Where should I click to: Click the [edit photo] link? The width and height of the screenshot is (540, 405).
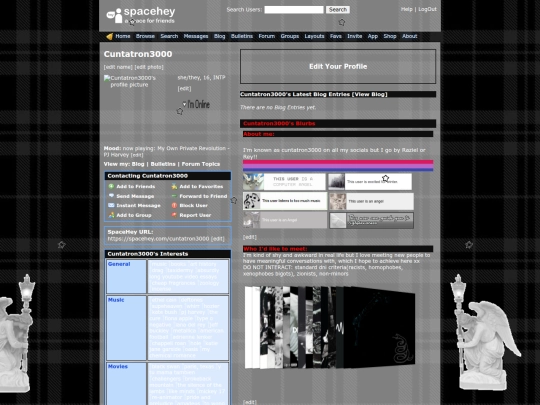[149, 67]
